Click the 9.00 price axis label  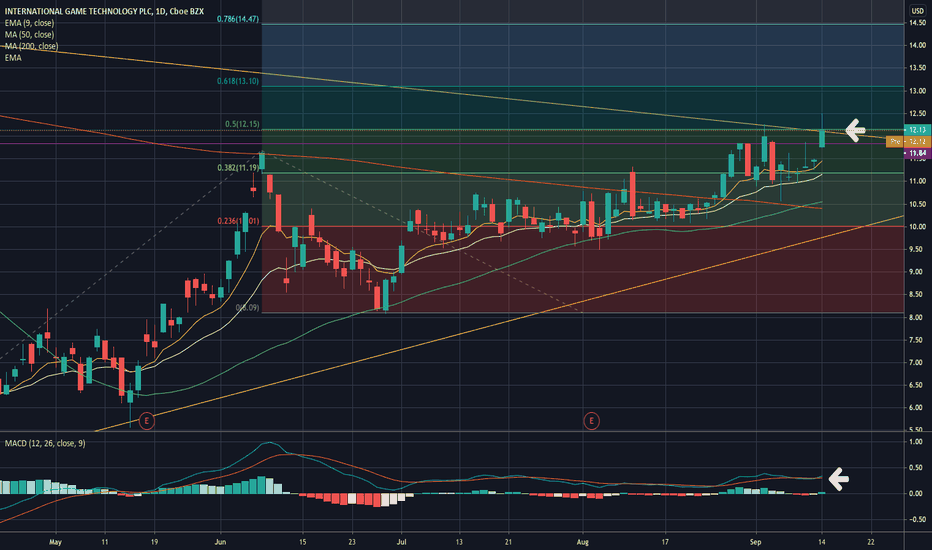917,272
